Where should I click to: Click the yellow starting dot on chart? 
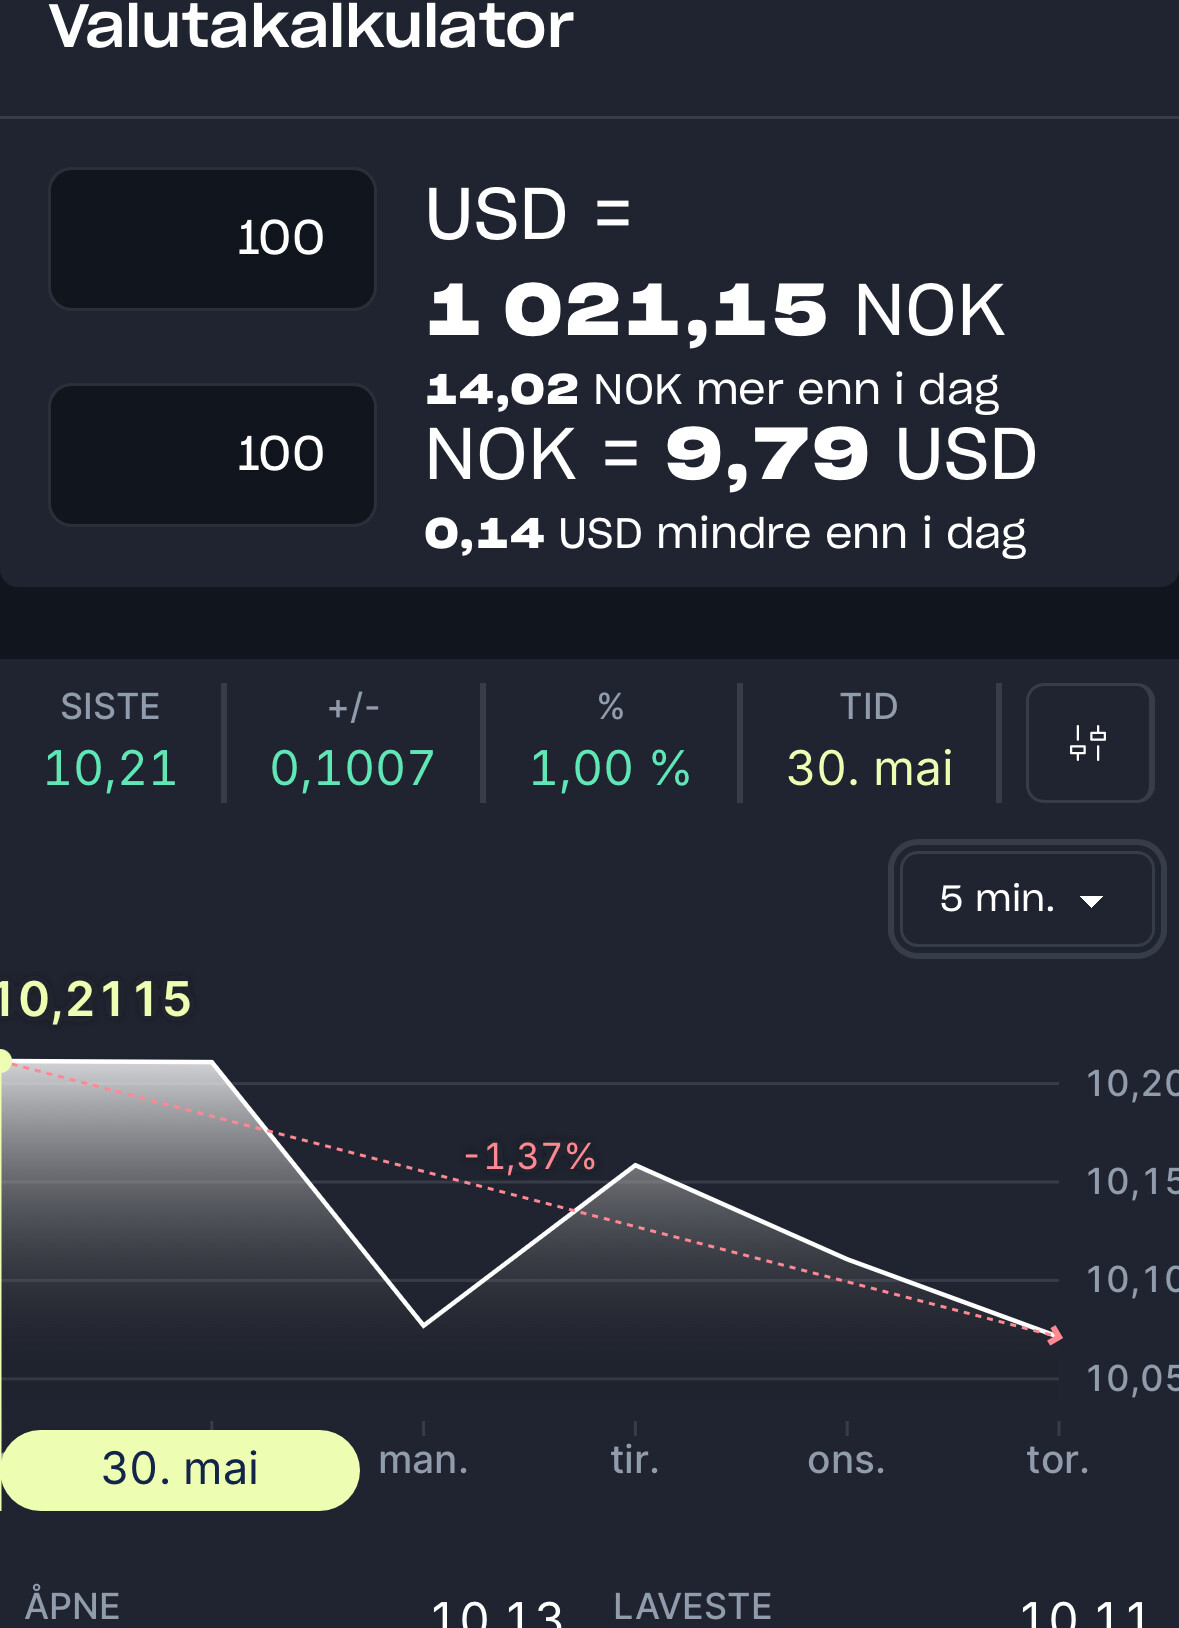click(4, 1061)
